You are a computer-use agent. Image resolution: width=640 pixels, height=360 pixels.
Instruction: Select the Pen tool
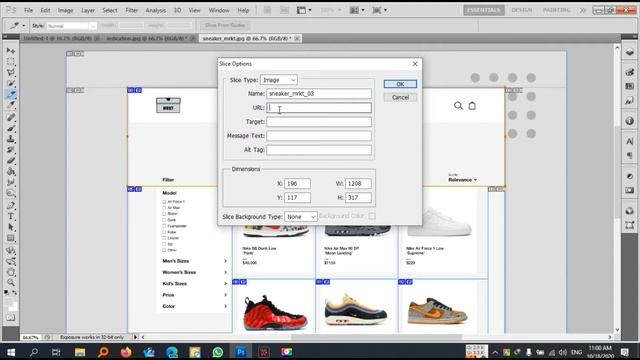pos(11,205)
